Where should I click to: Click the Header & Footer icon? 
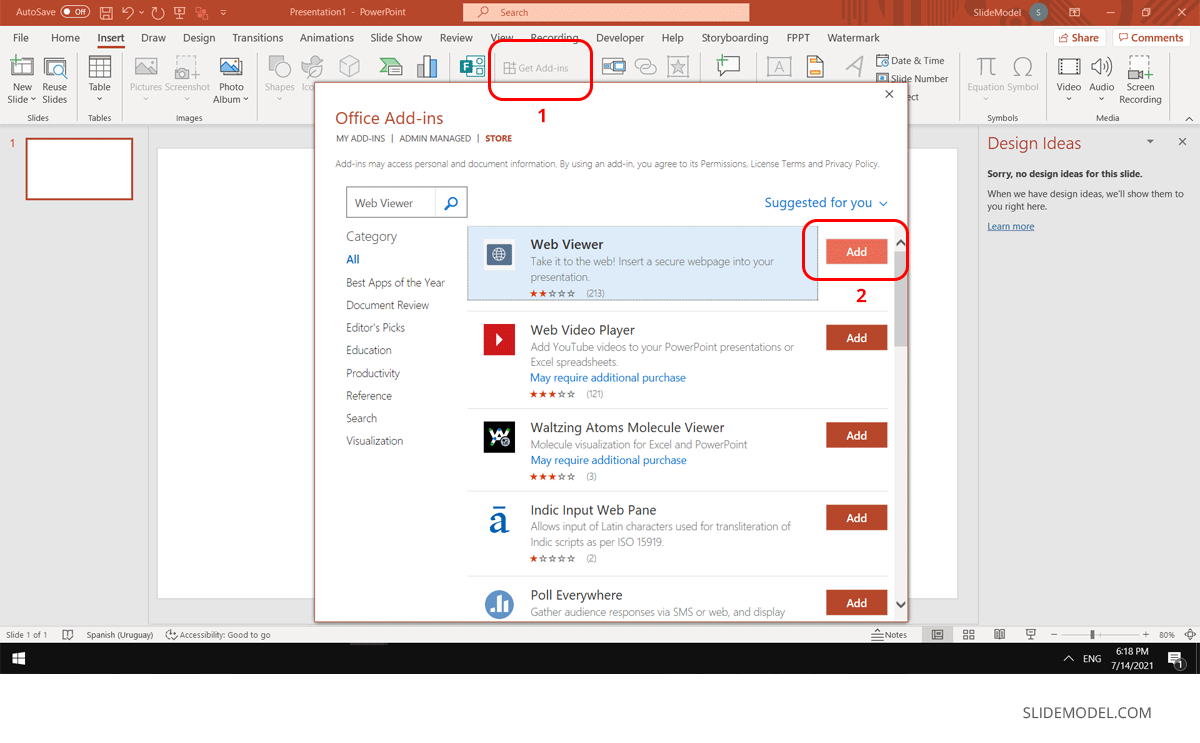pyautogui.click(x=815, y=67)
